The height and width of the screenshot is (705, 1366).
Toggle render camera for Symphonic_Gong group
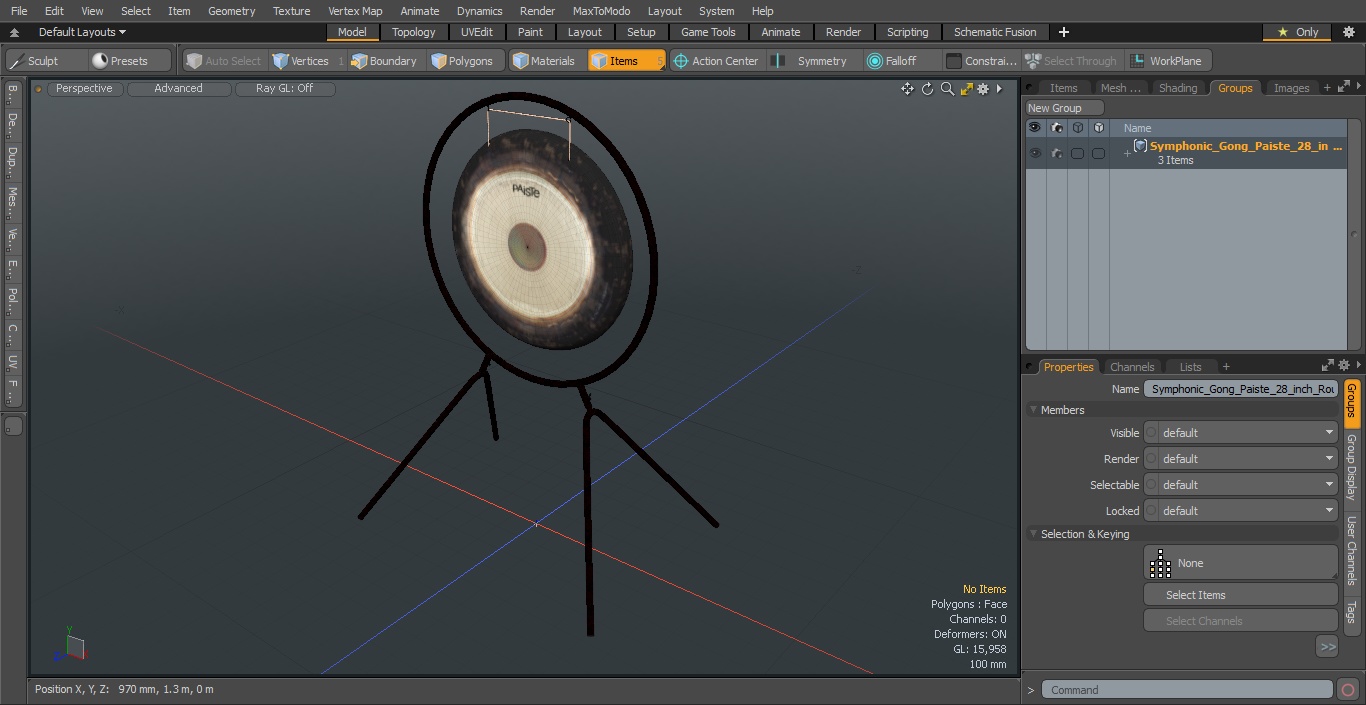pos(1056,153)
